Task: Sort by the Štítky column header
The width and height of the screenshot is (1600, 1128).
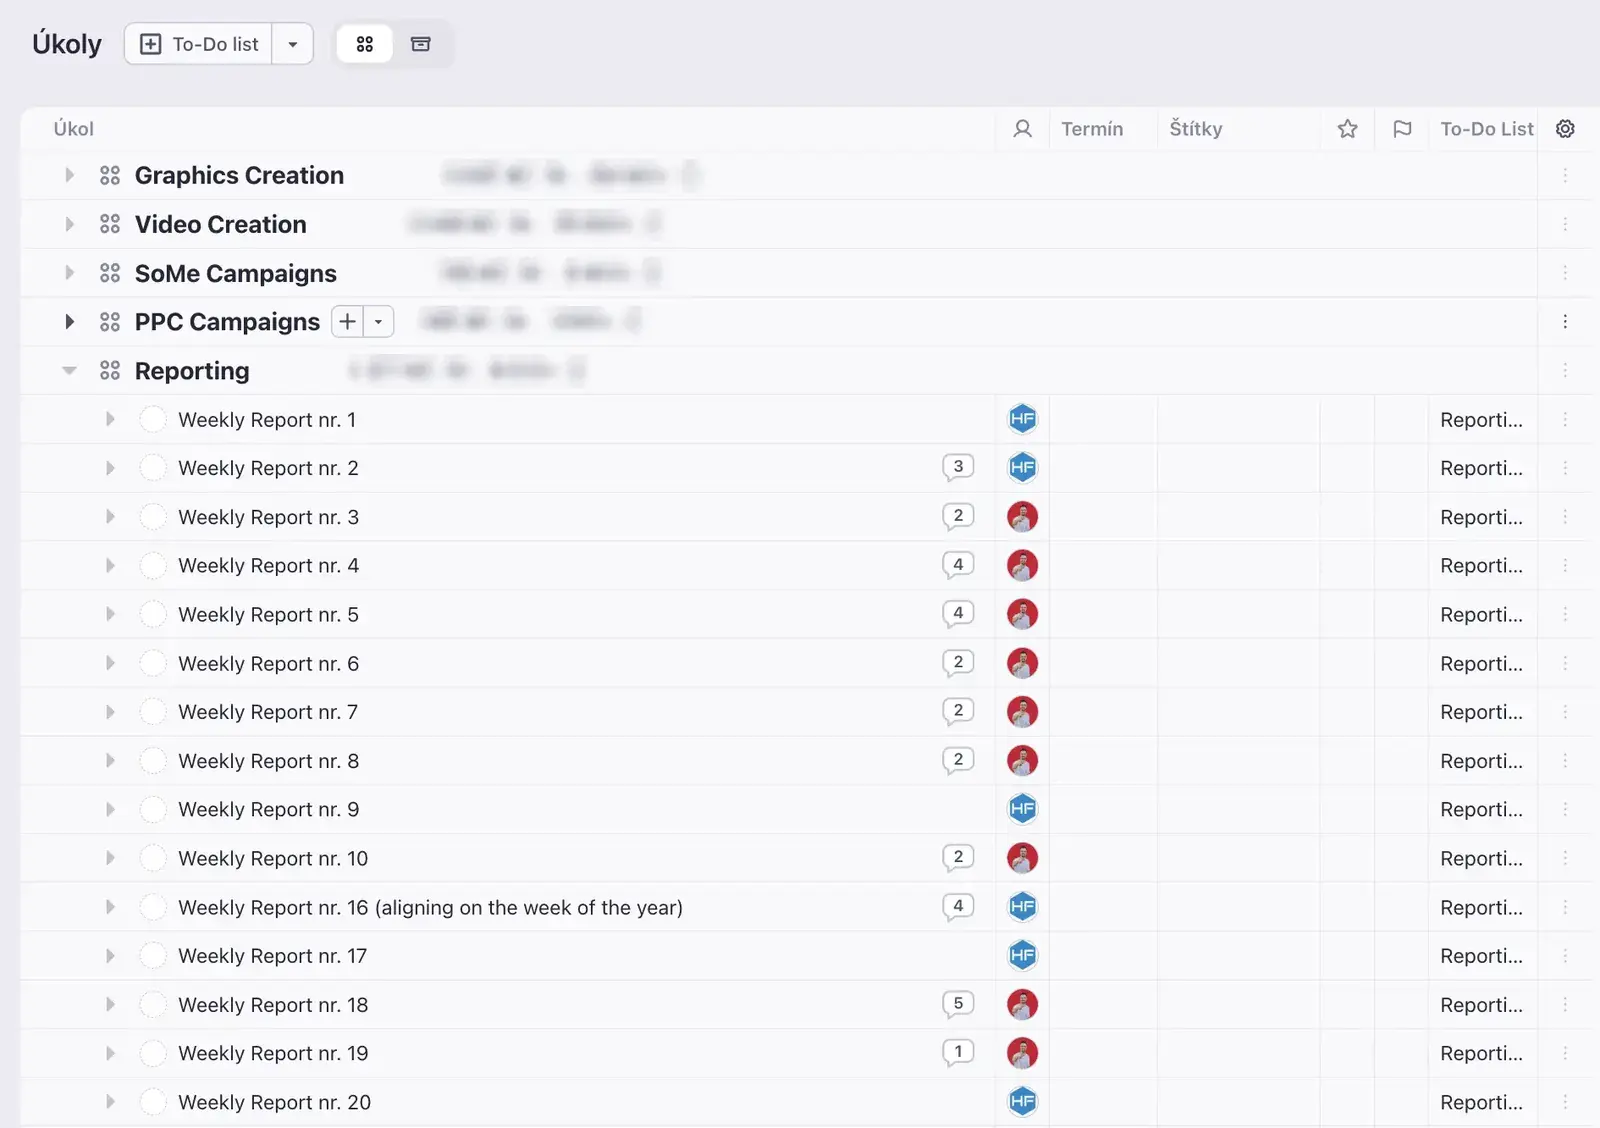Action: (x=1196, y=129)
